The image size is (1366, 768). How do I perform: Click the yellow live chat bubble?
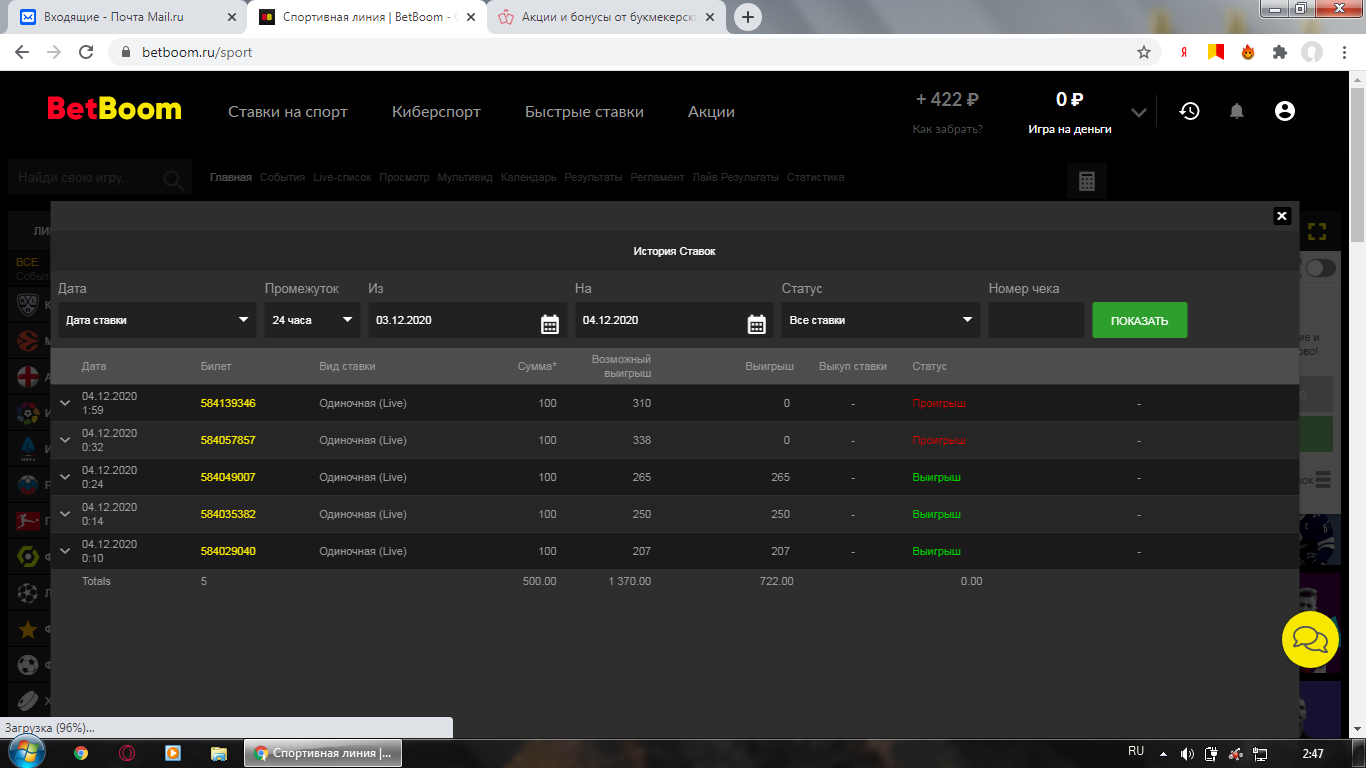coord(1310,639)
